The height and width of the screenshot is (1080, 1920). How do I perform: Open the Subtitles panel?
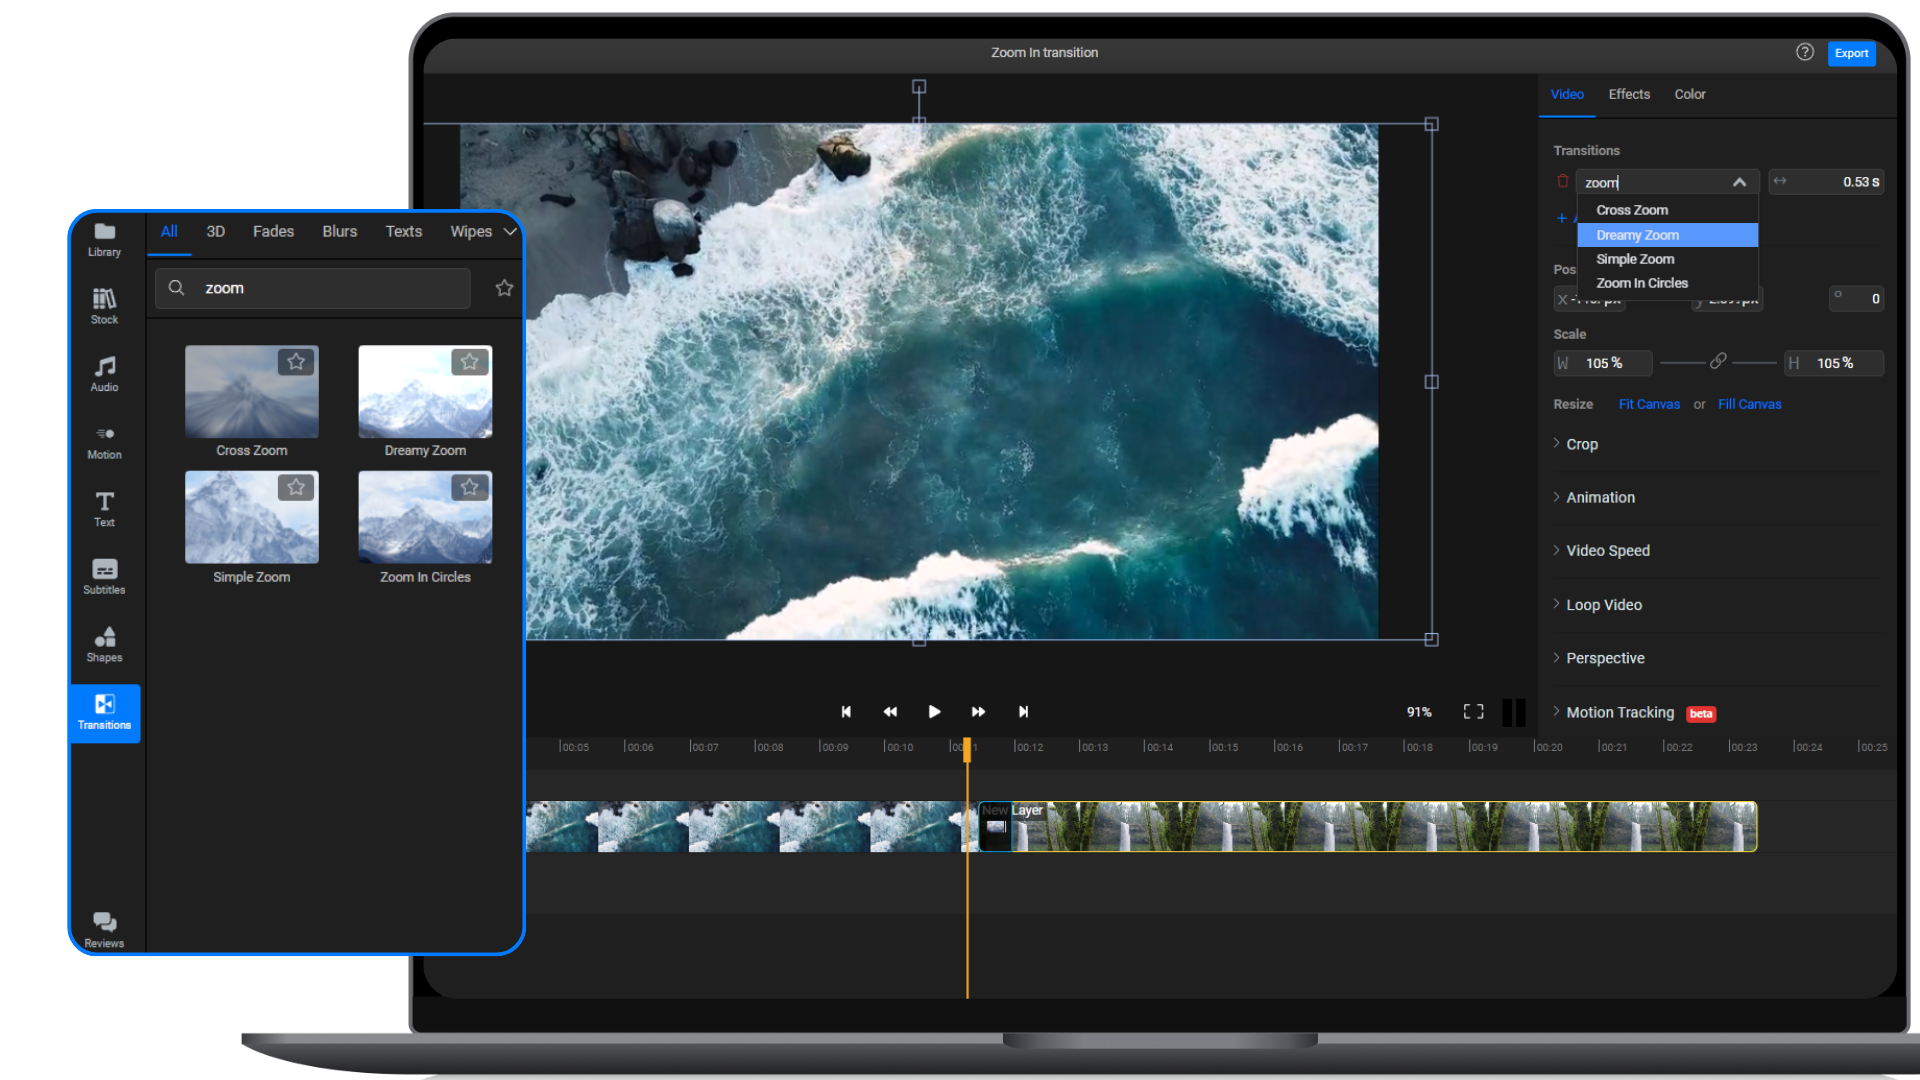pyautogui.click(x=104, y=576)
